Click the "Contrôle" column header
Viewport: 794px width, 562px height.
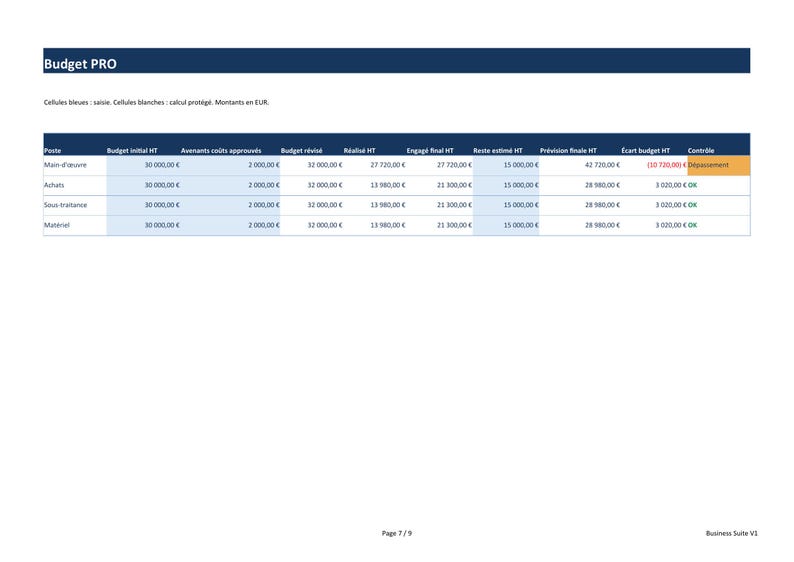click(x=701, y=150)
